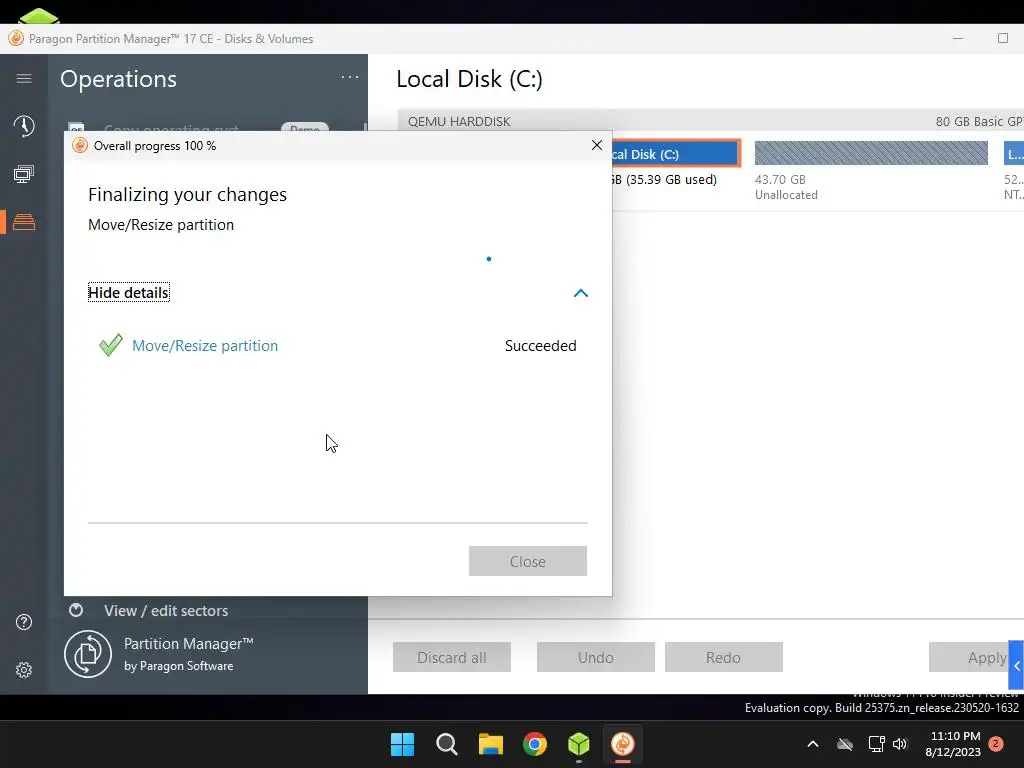This screenshot has height=768, width=1024.
Task: Click the Paragon title bar app icon
Action: (x=16, y=39)
